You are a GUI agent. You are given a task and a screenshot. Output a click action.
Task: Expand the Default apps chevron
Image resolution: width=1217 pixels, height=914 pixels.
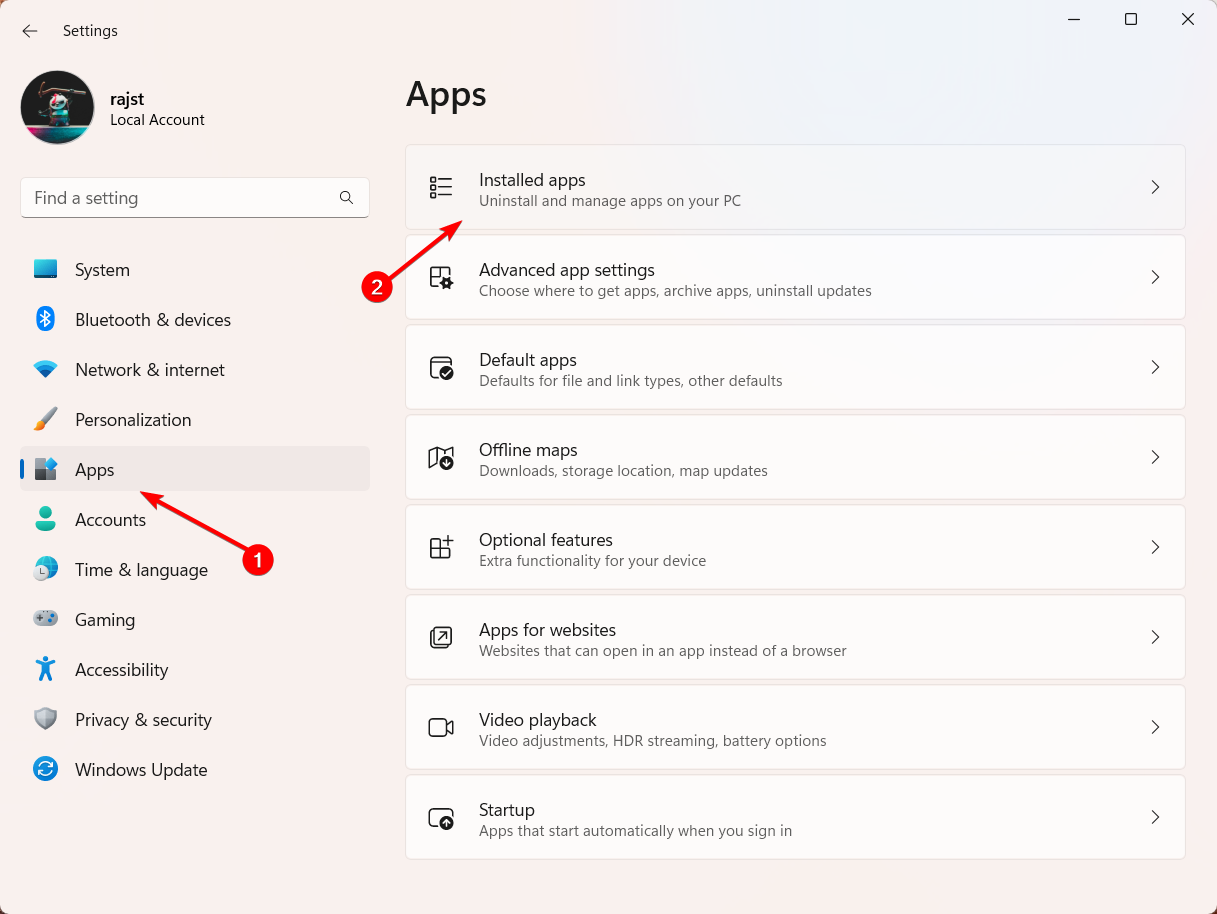[x=1155, y=367]
